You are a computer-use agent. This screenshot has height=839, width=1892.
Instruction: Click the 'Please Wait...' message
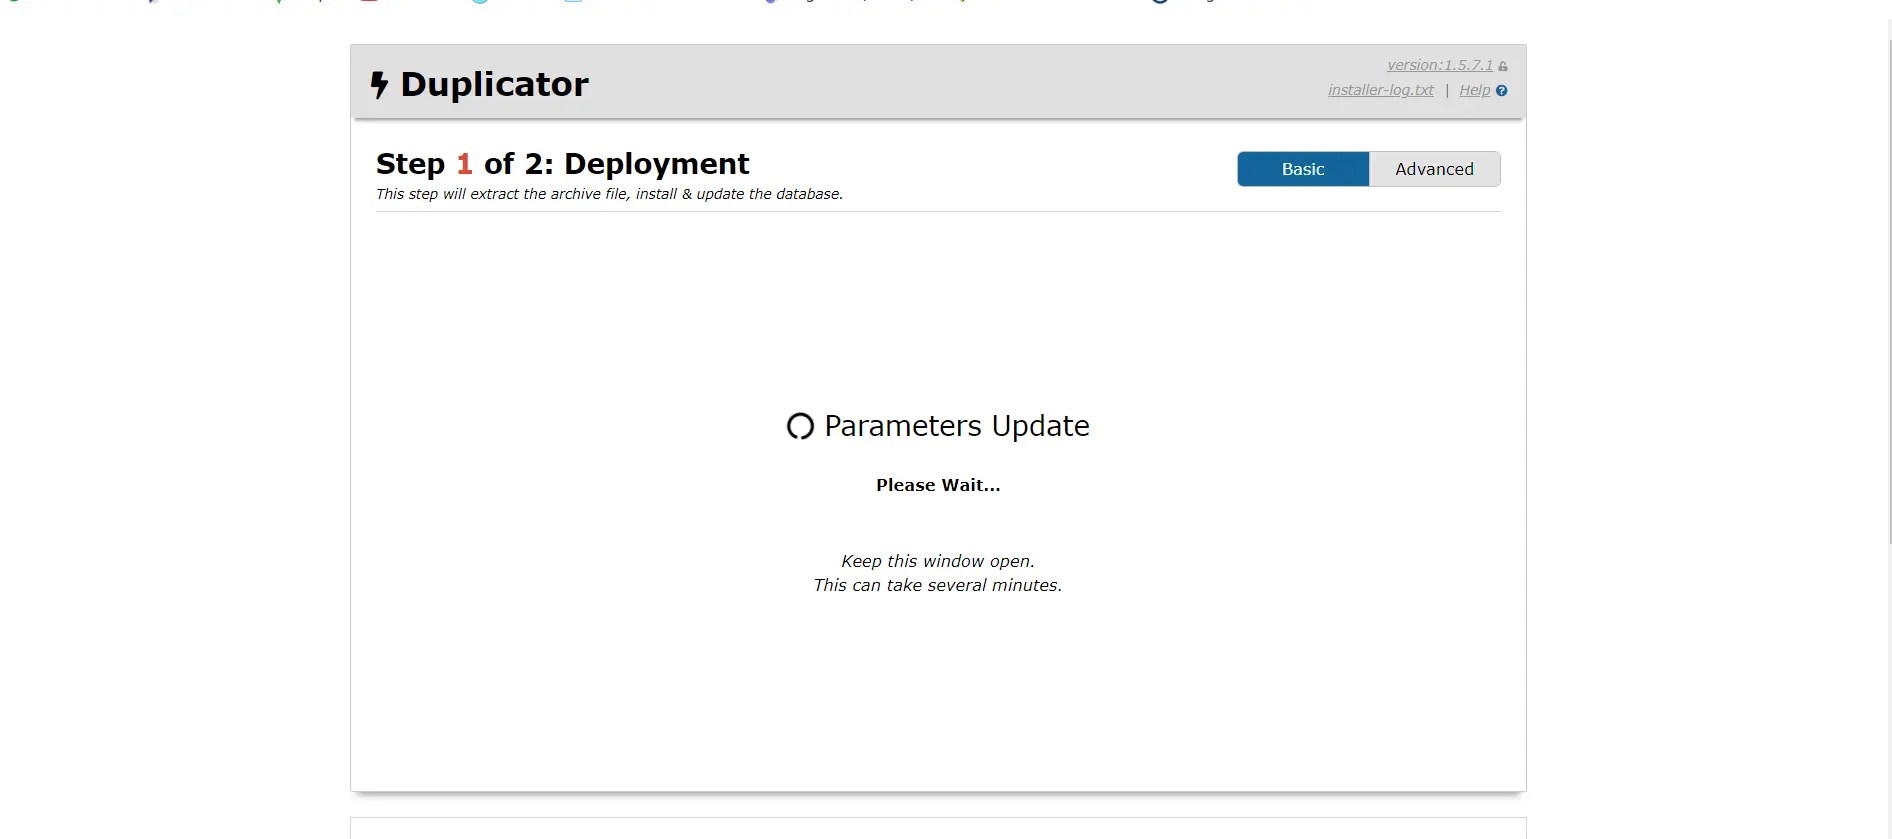[938, 485]
